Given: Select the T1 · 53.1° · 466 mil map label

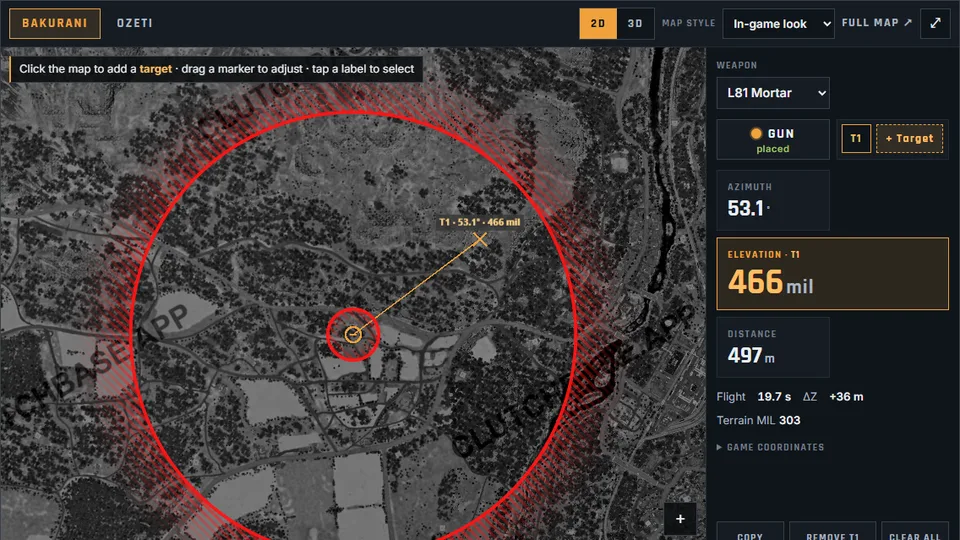Looking at the screenshot, I should (479, 222).
